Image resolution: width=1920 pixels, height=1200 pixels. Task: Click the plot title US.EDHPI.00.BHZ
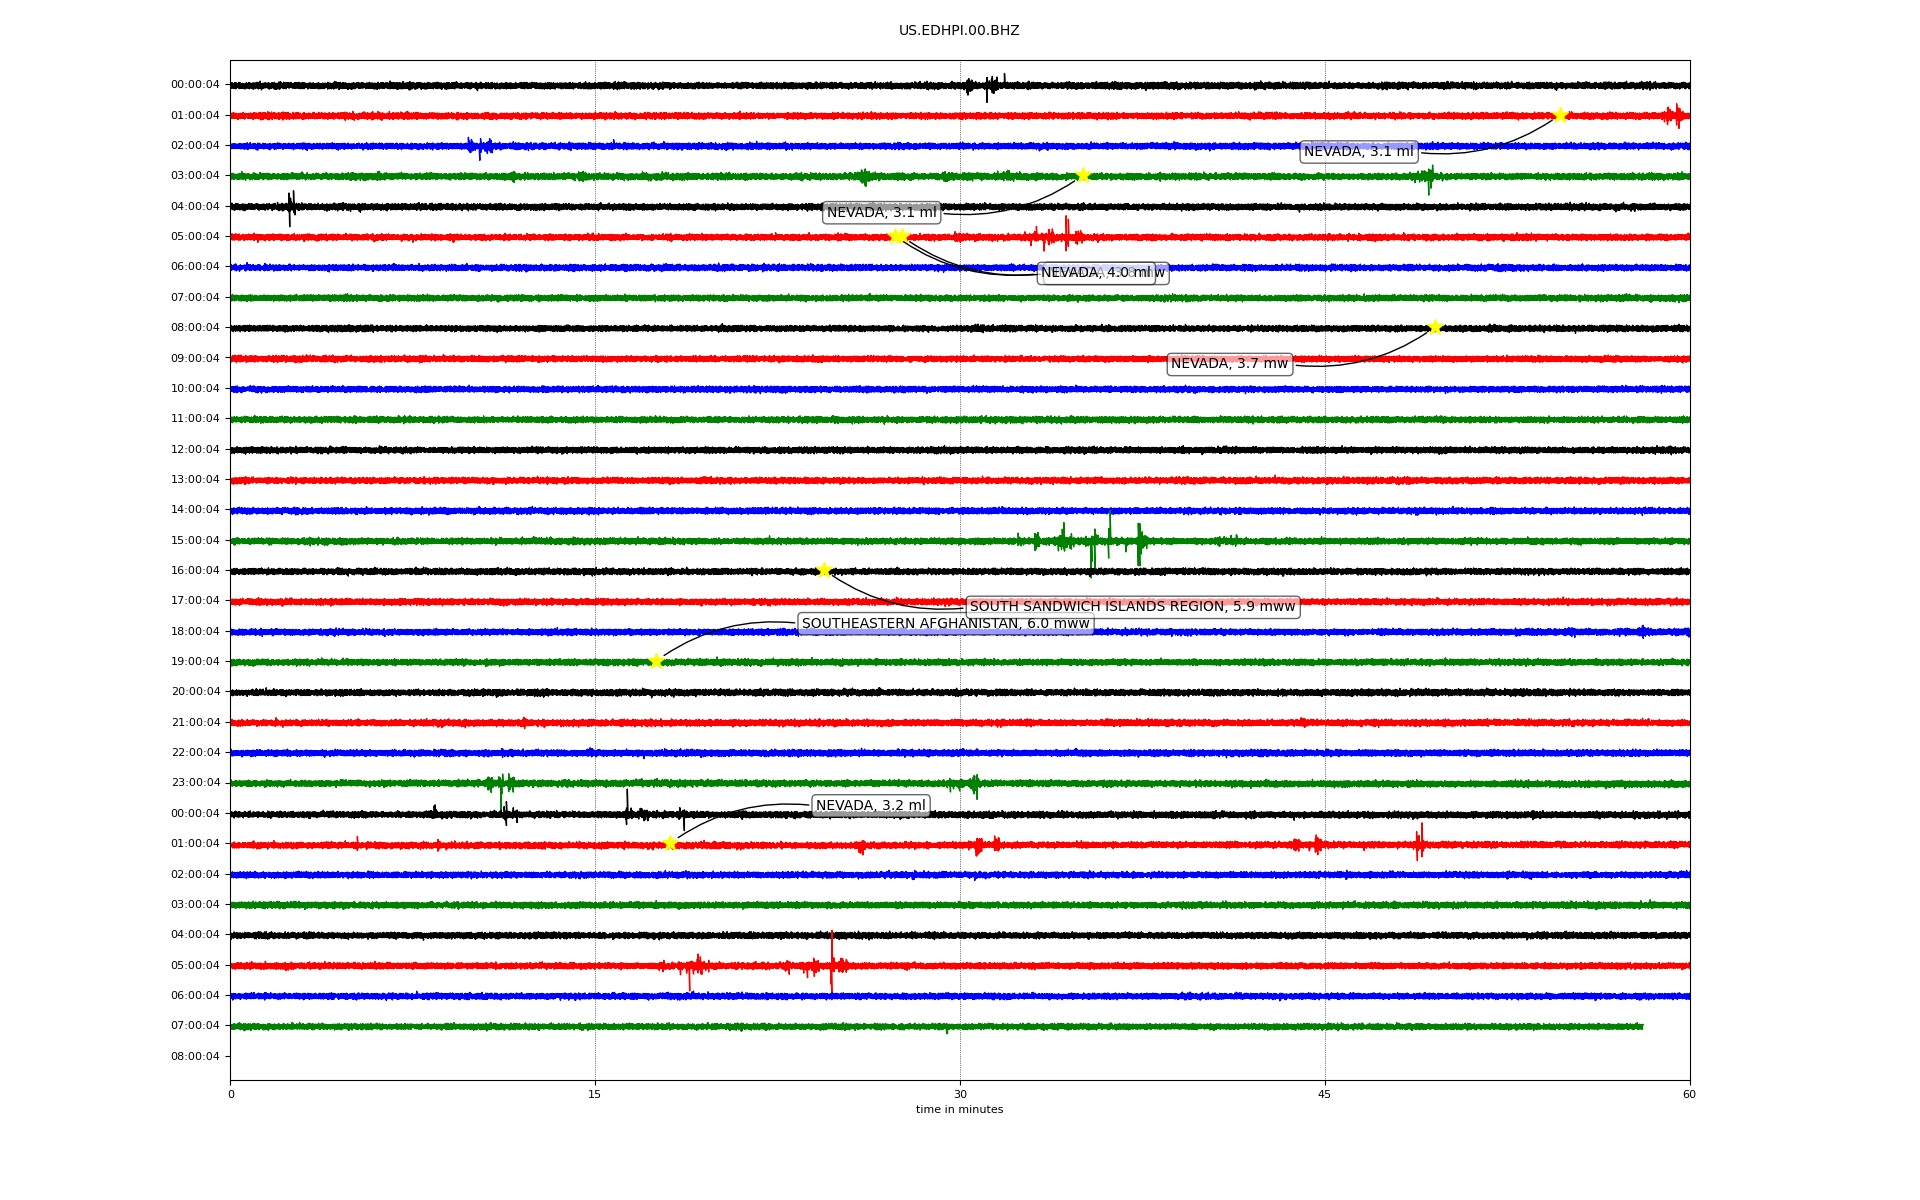click(x=959, y=31)
